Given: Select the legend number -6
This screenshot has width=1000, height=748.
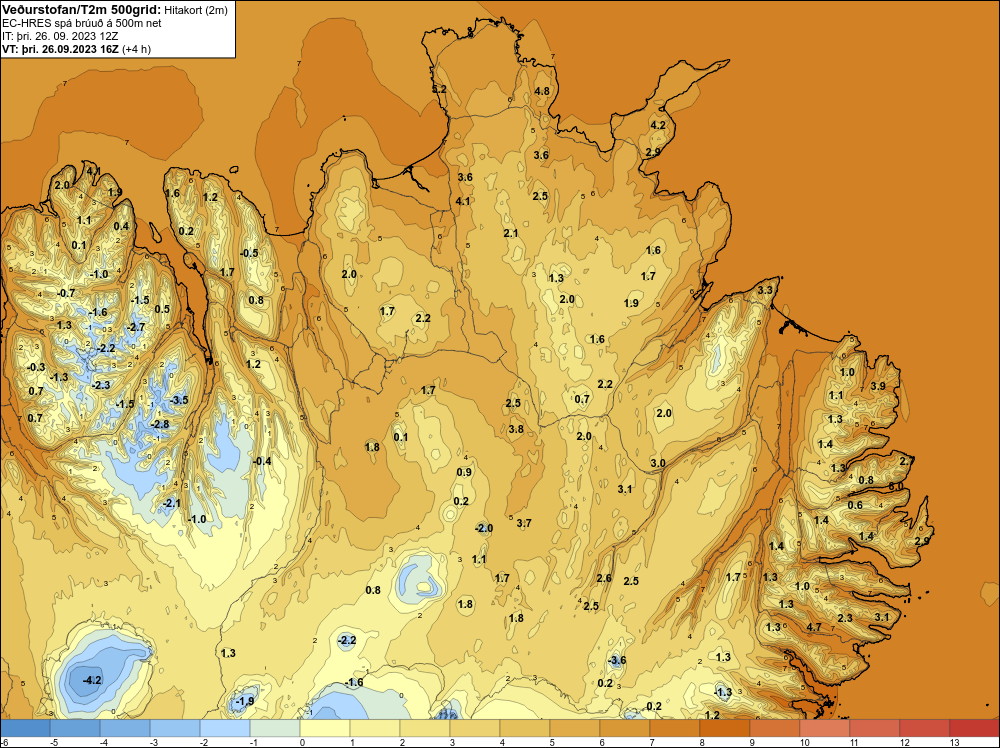Looking at the screenshot, I should point(5,742).
